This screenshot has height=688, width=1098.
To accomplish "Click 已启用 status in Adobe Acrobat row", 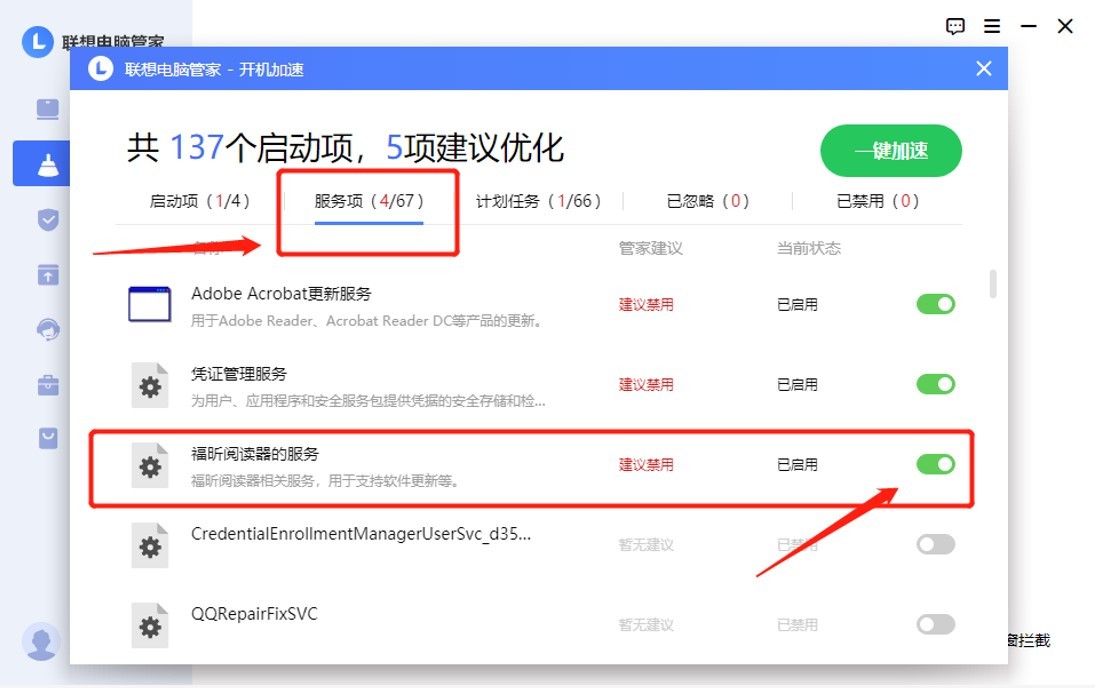I will click(x=797, y=305).
